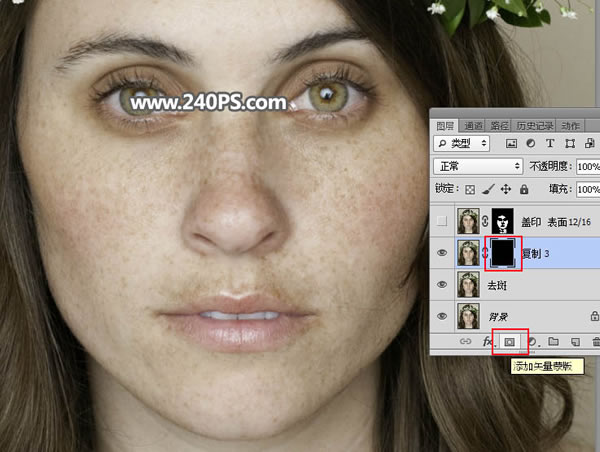Select the 去斑 layer thumbnail
Screen dimensions: 600x452
pos(468,285)
